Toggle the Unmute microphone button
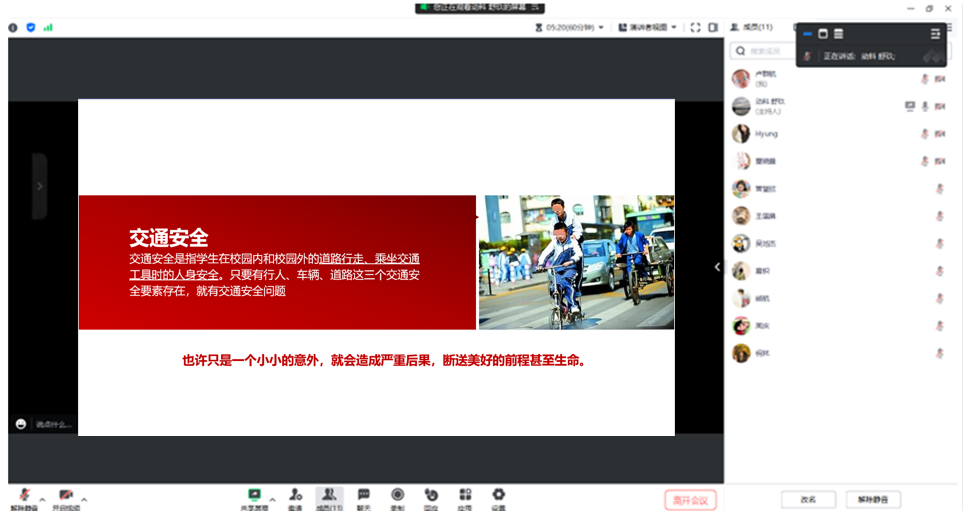 point(23,497)
